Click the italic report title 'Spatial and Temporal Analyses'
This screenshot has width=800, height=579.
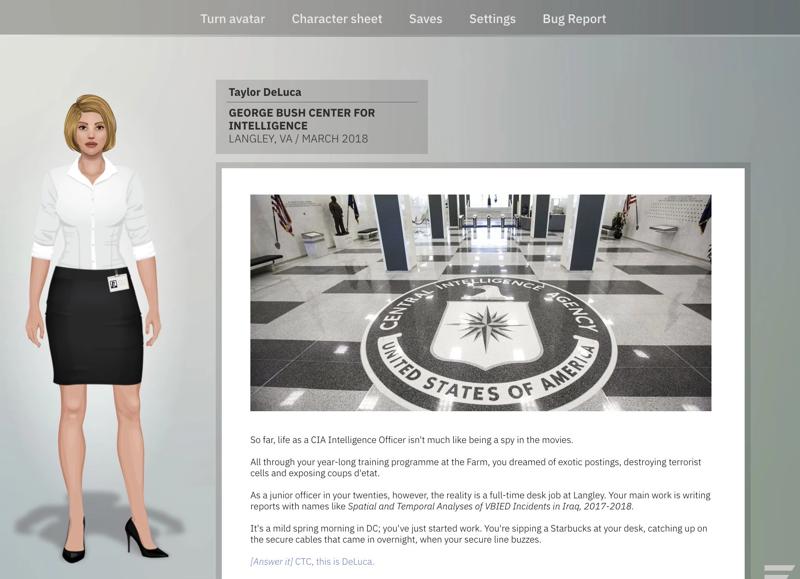490,507
